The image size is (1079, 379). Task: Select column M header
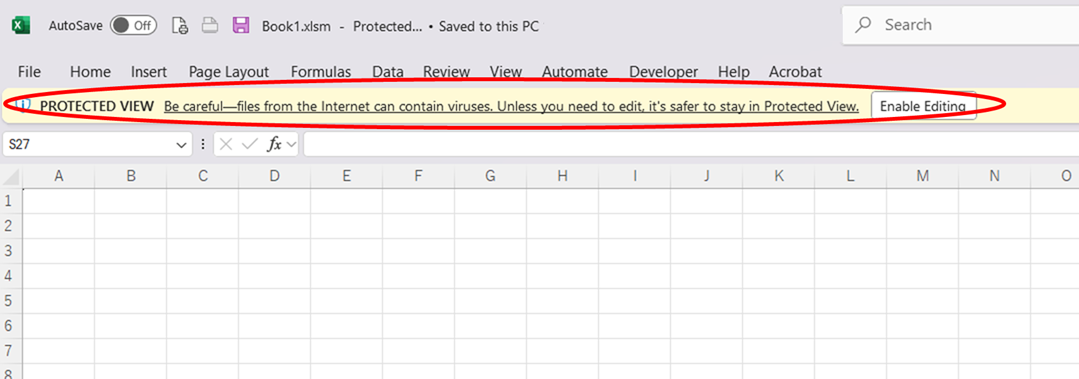coord(923,176)
